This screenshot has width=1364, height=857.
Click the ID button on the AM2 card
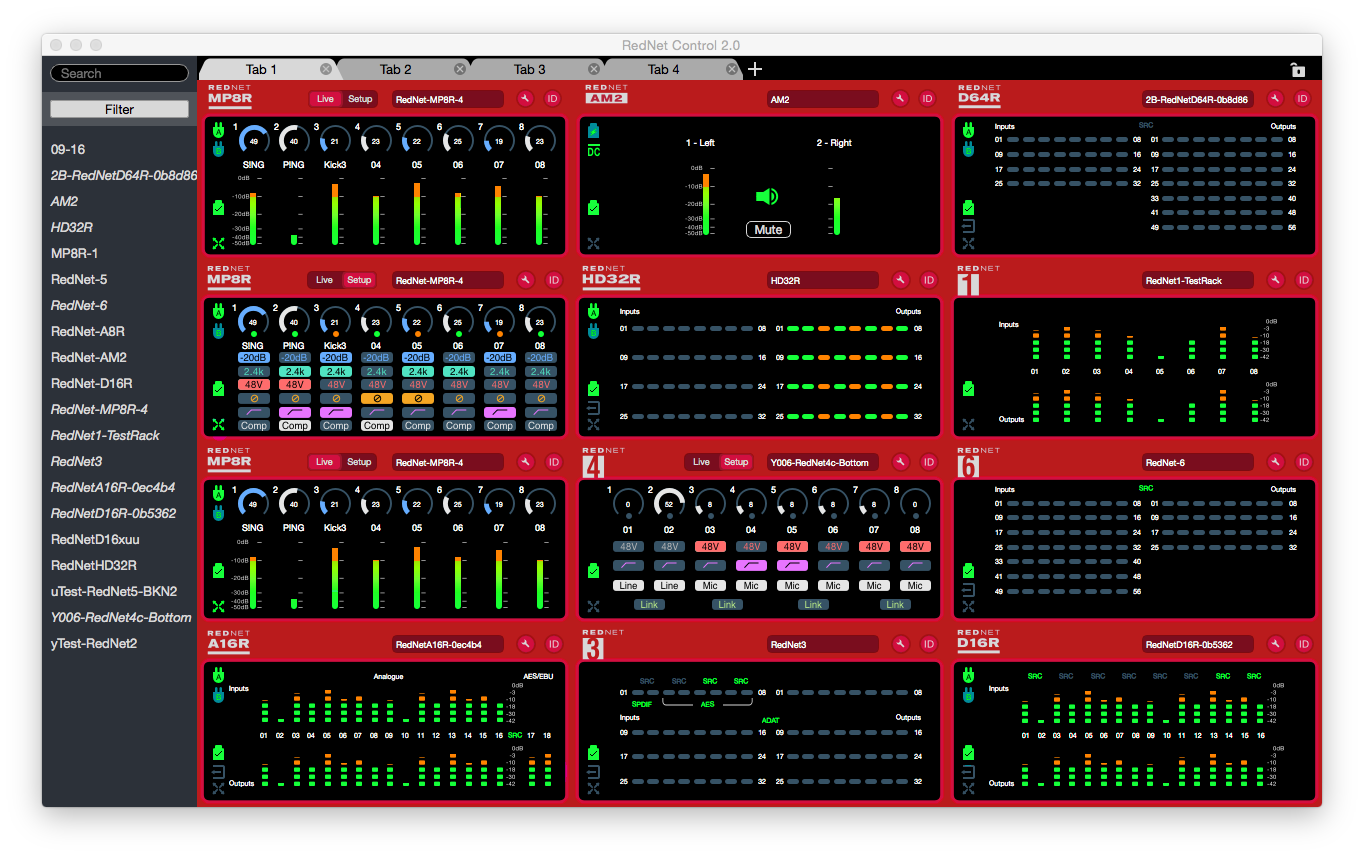(928, 99)
